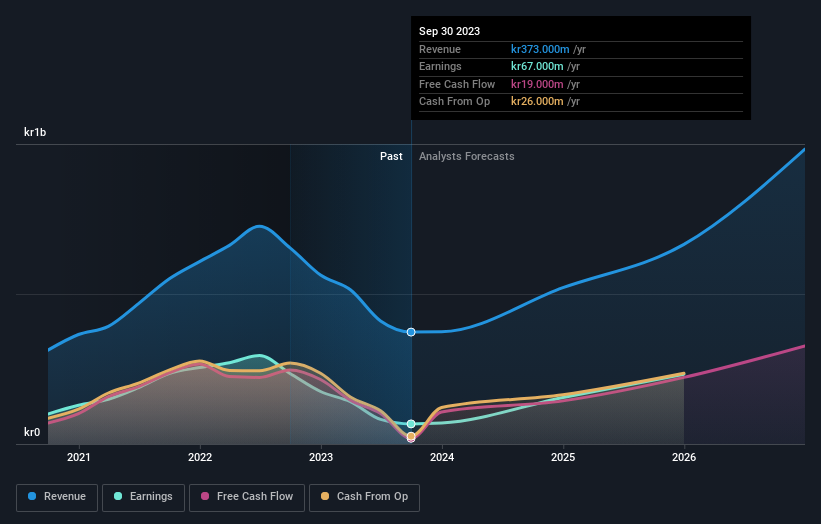Viewport: 821px width, 524px height.
Task: Click the kr19.000m free cash flow value
Action: click(537, 84)
